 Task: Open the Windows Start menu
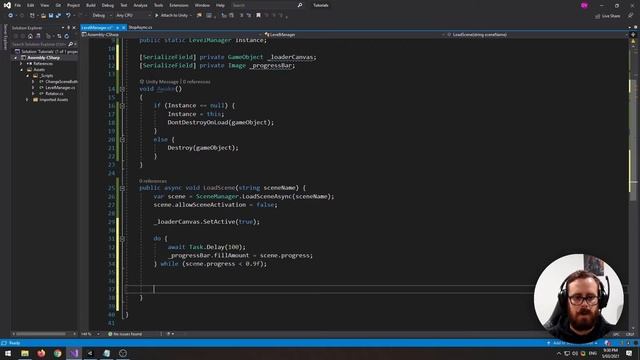(x=8, y=353)
